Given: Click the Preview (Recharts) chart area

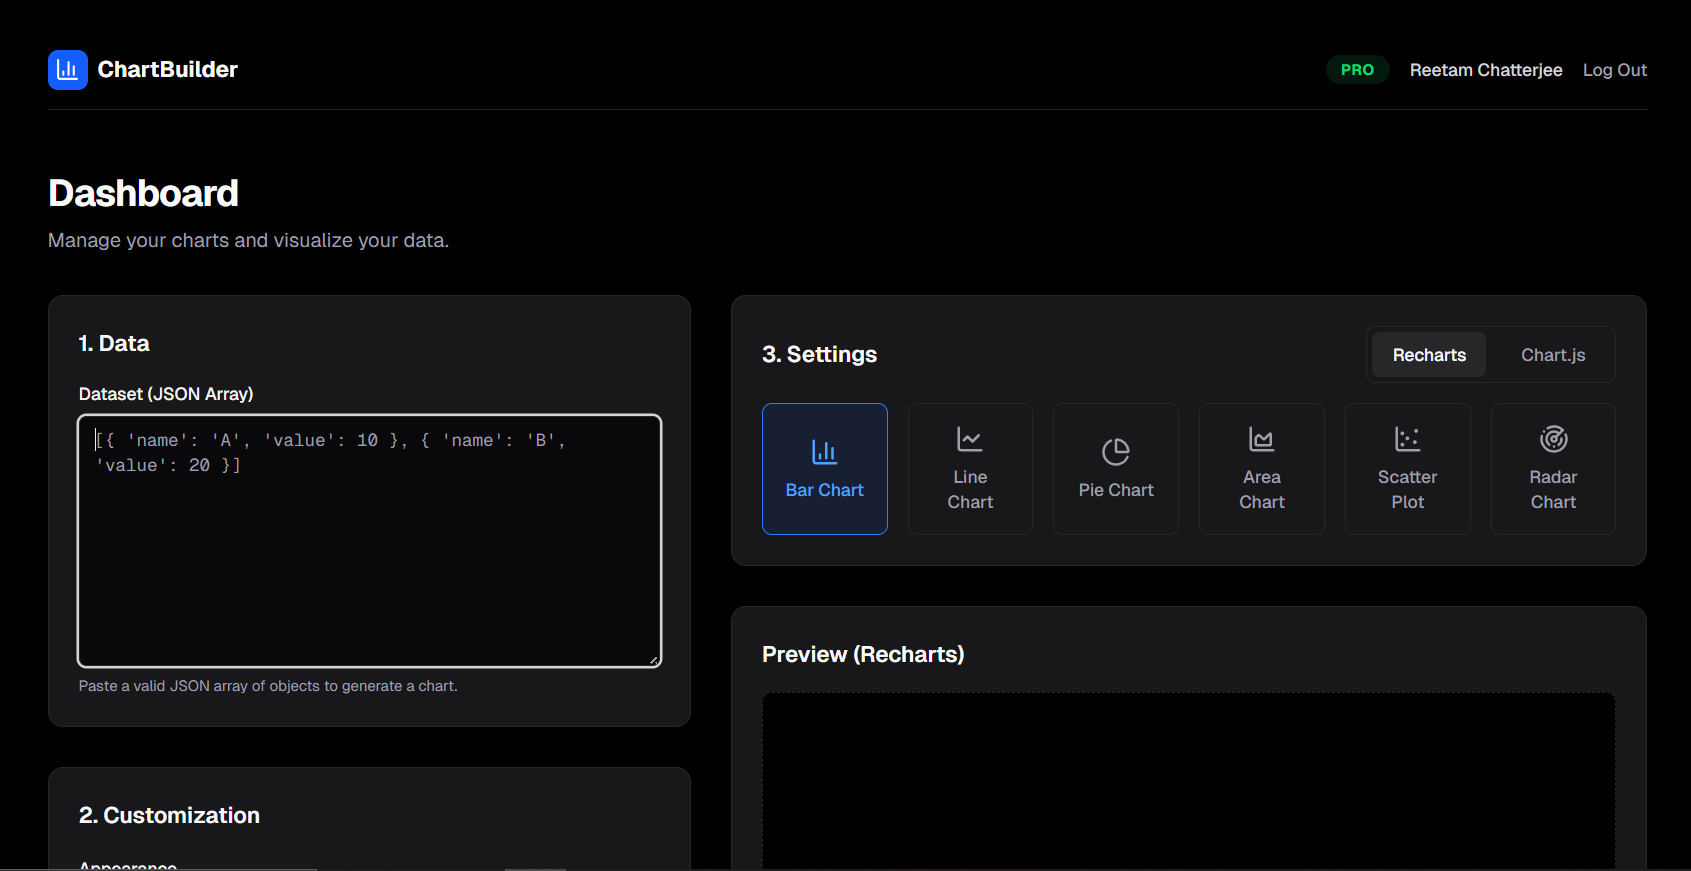Looking at the screenshot, I should [1189, 781].
